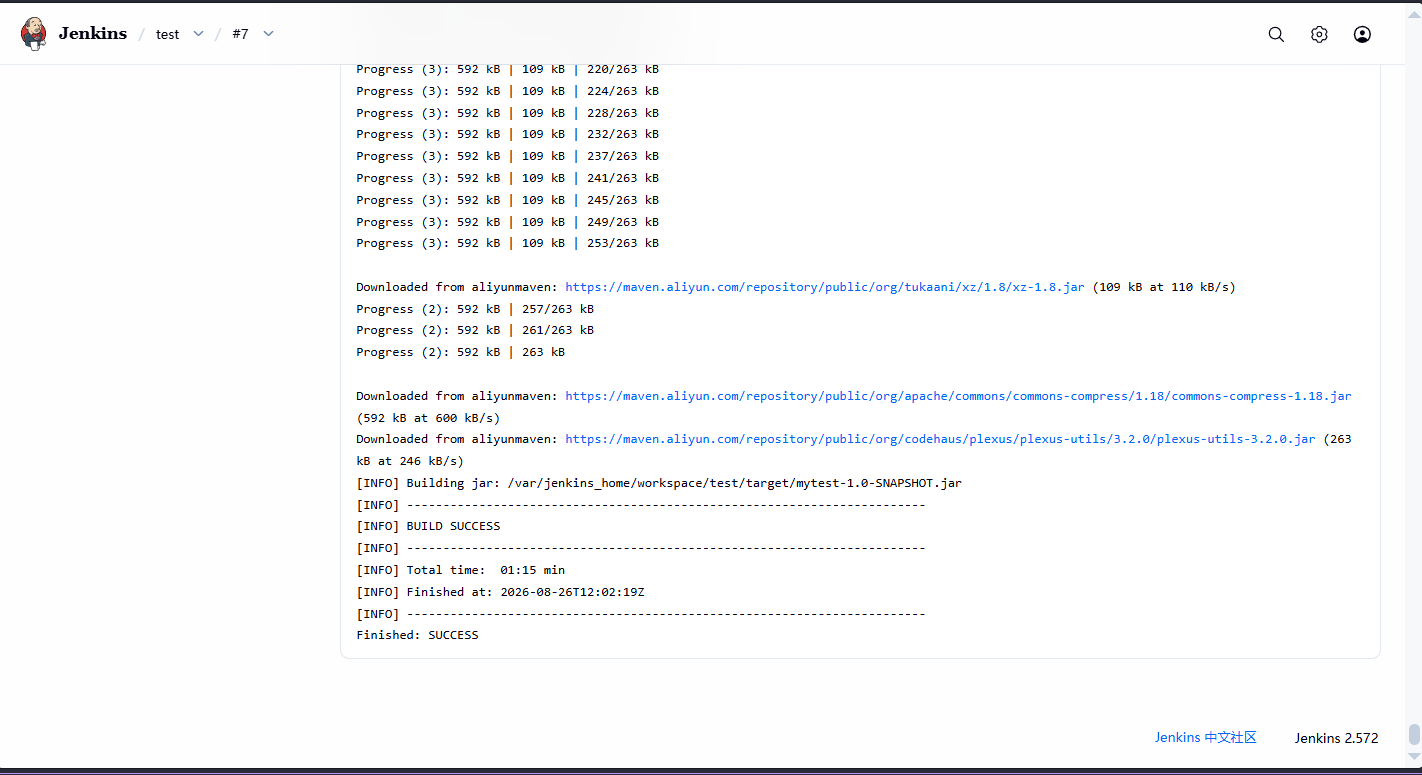Visit the Jenkins 中文社区 link
Viewport: 1422px width, 775px height.
click(x=1205, y=737)
